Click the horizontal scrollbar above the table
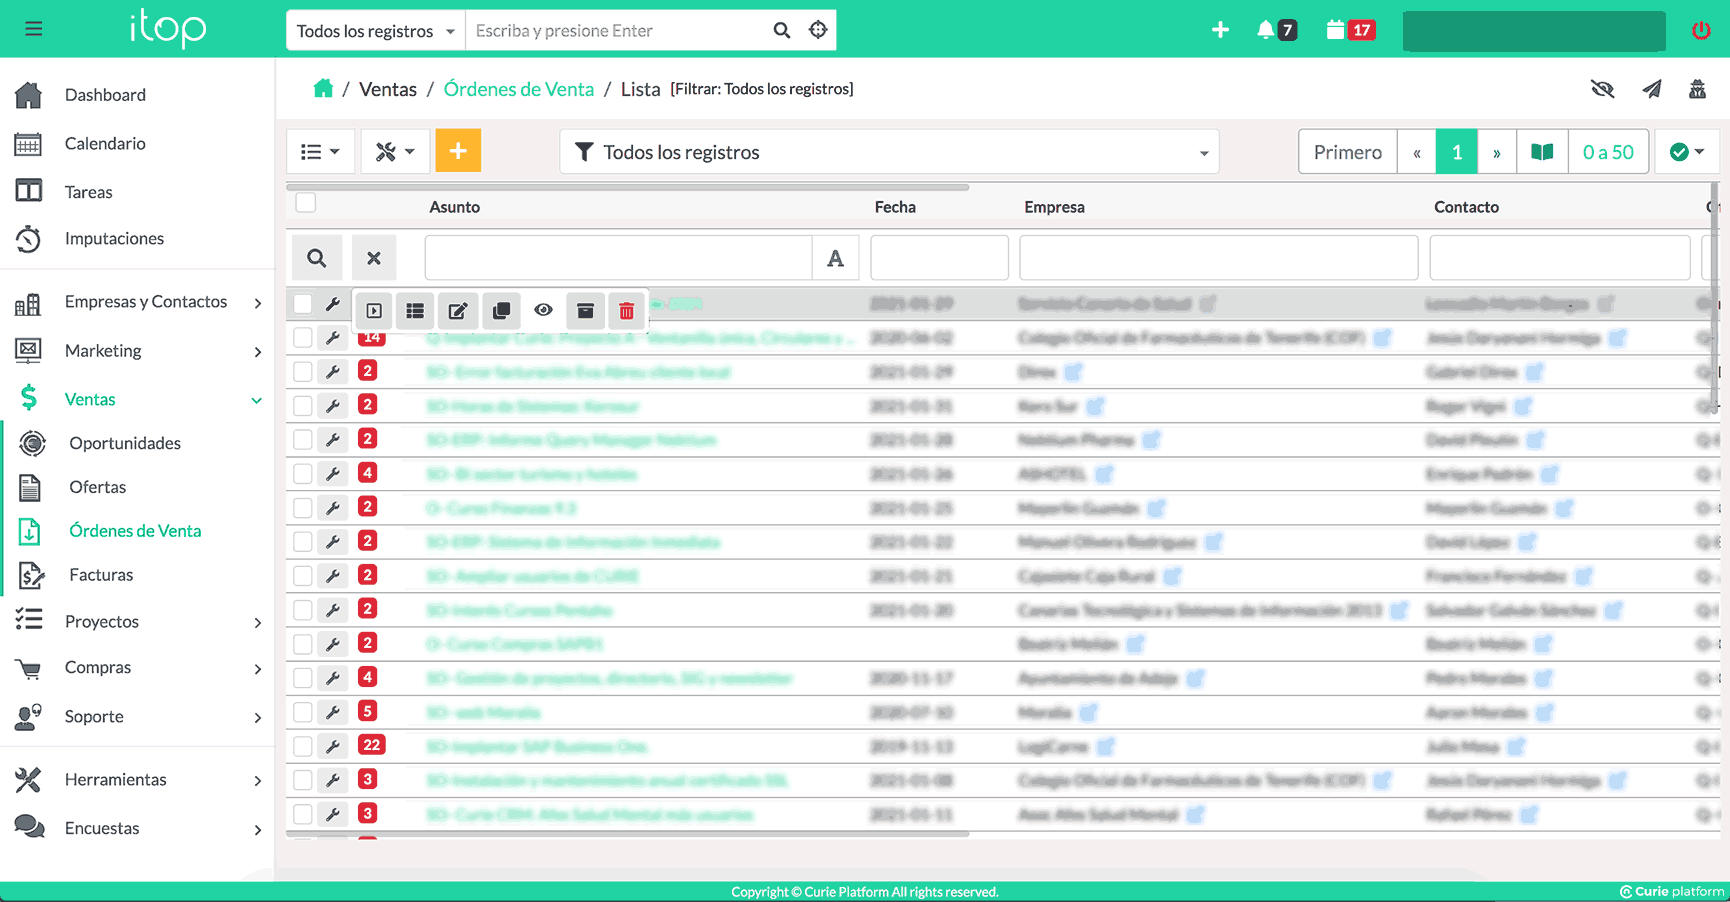 [627, 187]
